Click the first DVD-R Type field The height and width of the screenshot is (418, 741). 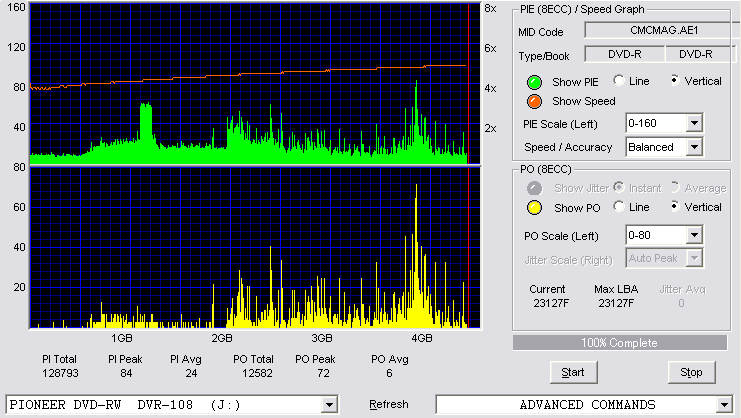click(x=624, y=54)
